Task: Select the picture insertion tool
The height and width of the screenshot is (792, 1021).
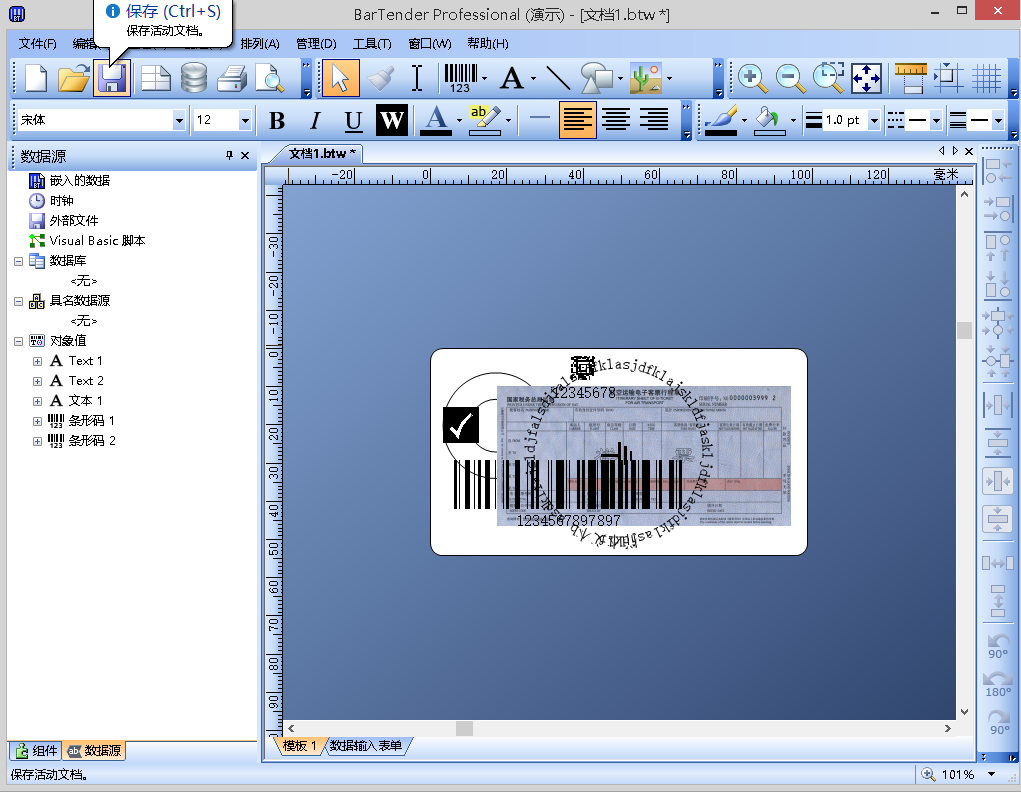Action: 646,78
